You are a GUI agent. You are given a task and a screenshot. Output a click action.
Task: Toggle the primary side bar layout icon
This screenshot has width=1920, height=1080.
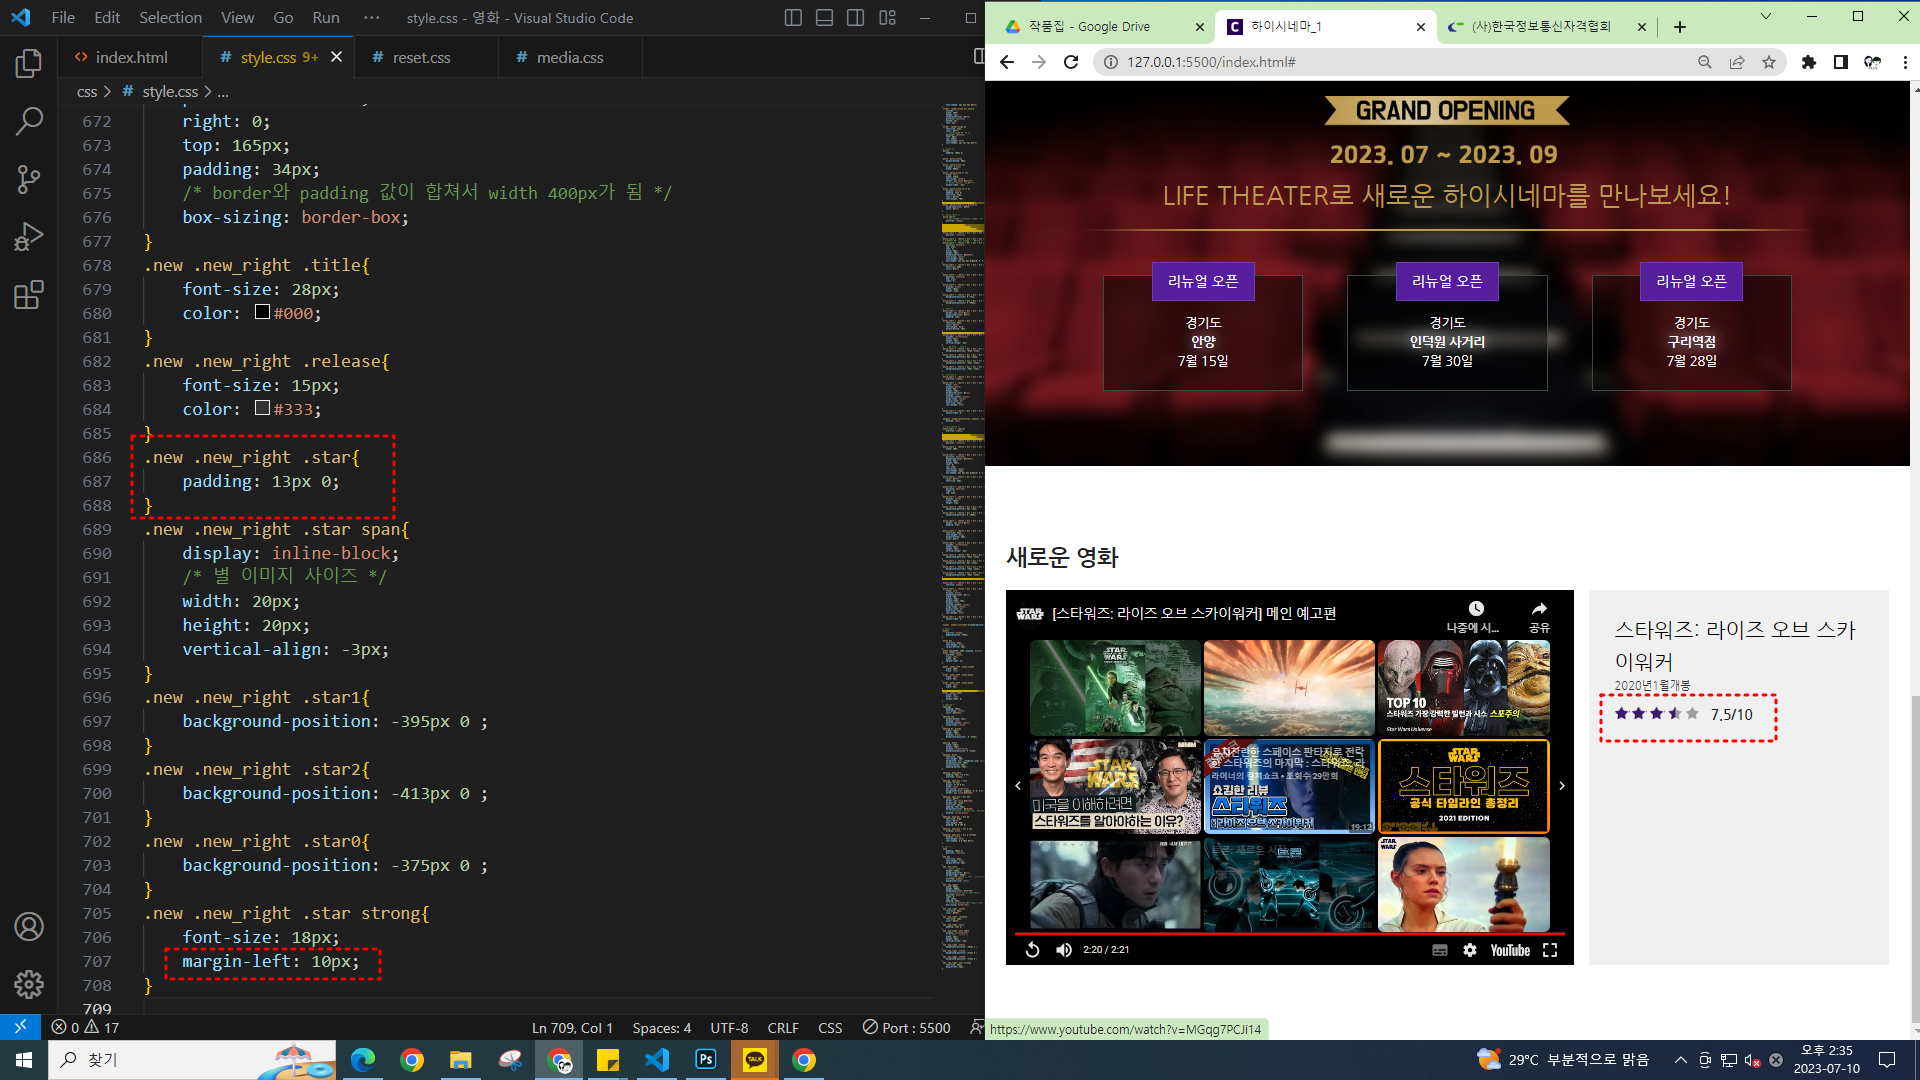pos(793,18)
